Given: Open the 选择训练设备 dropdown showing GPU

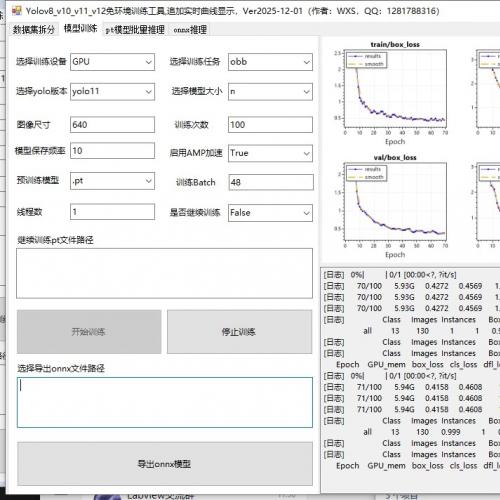Looking at the screenshot, I should pyautogui.click(x=112, y=62).
